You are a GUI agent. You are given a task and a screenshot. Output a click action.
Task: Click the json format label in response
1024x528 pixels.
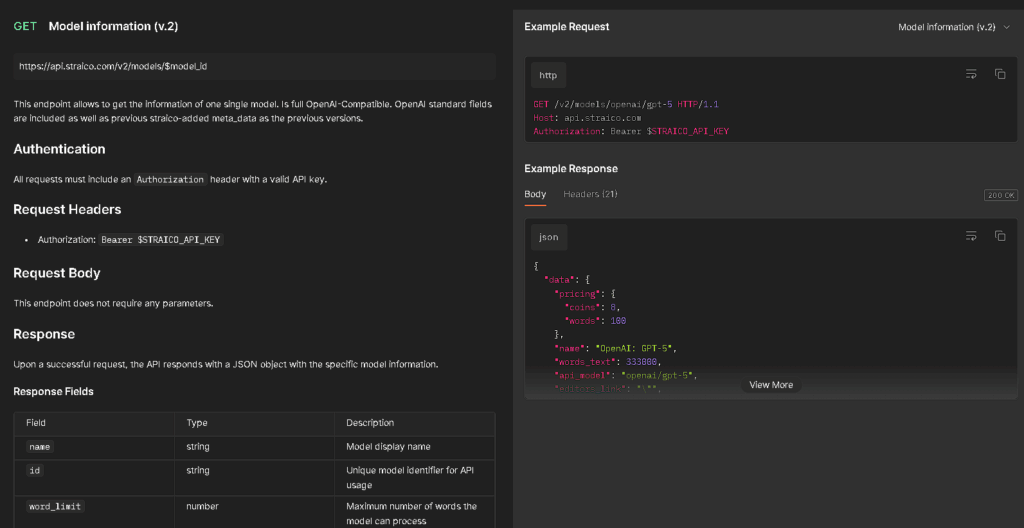click(548, 237)
